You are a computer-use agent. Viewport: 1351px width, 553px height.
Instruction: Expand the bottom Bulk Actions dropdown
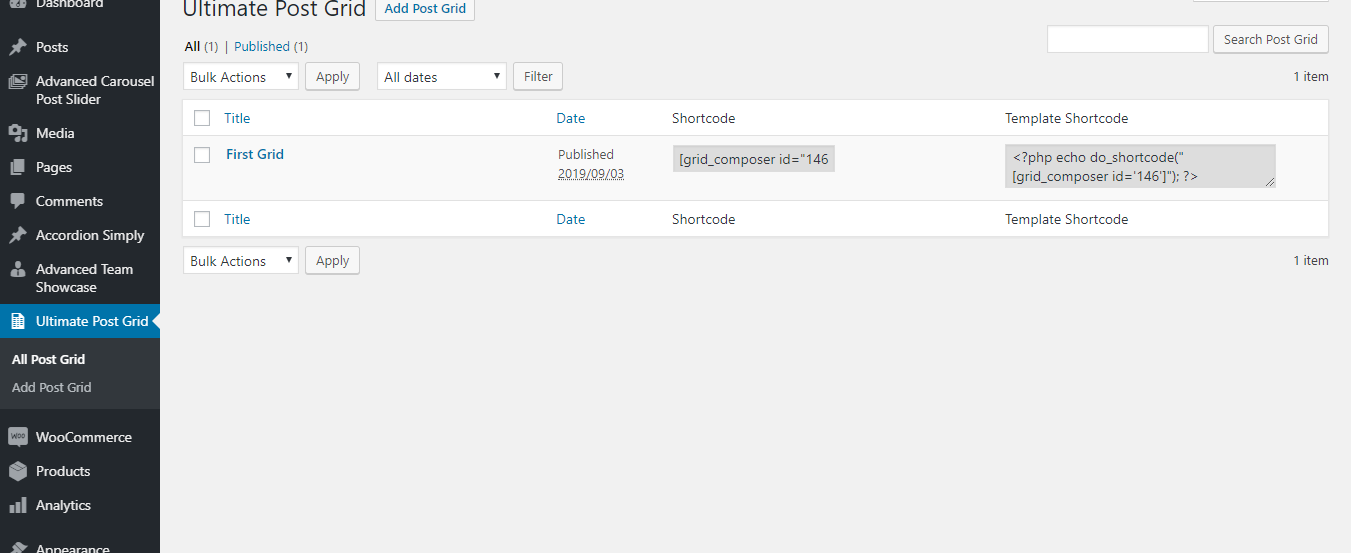tap(241, 260)
